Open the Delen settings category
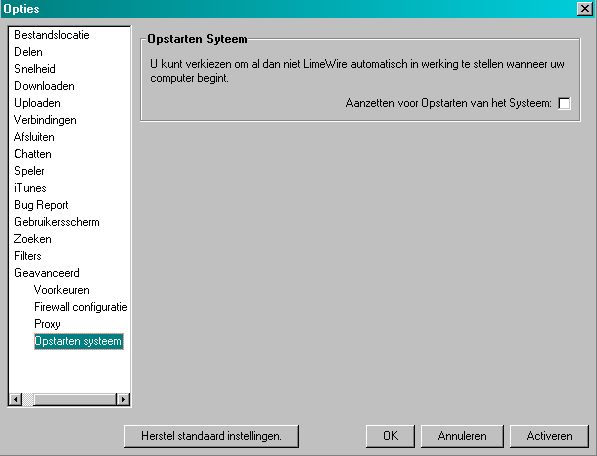597x456 pixels. coord(28,52)
